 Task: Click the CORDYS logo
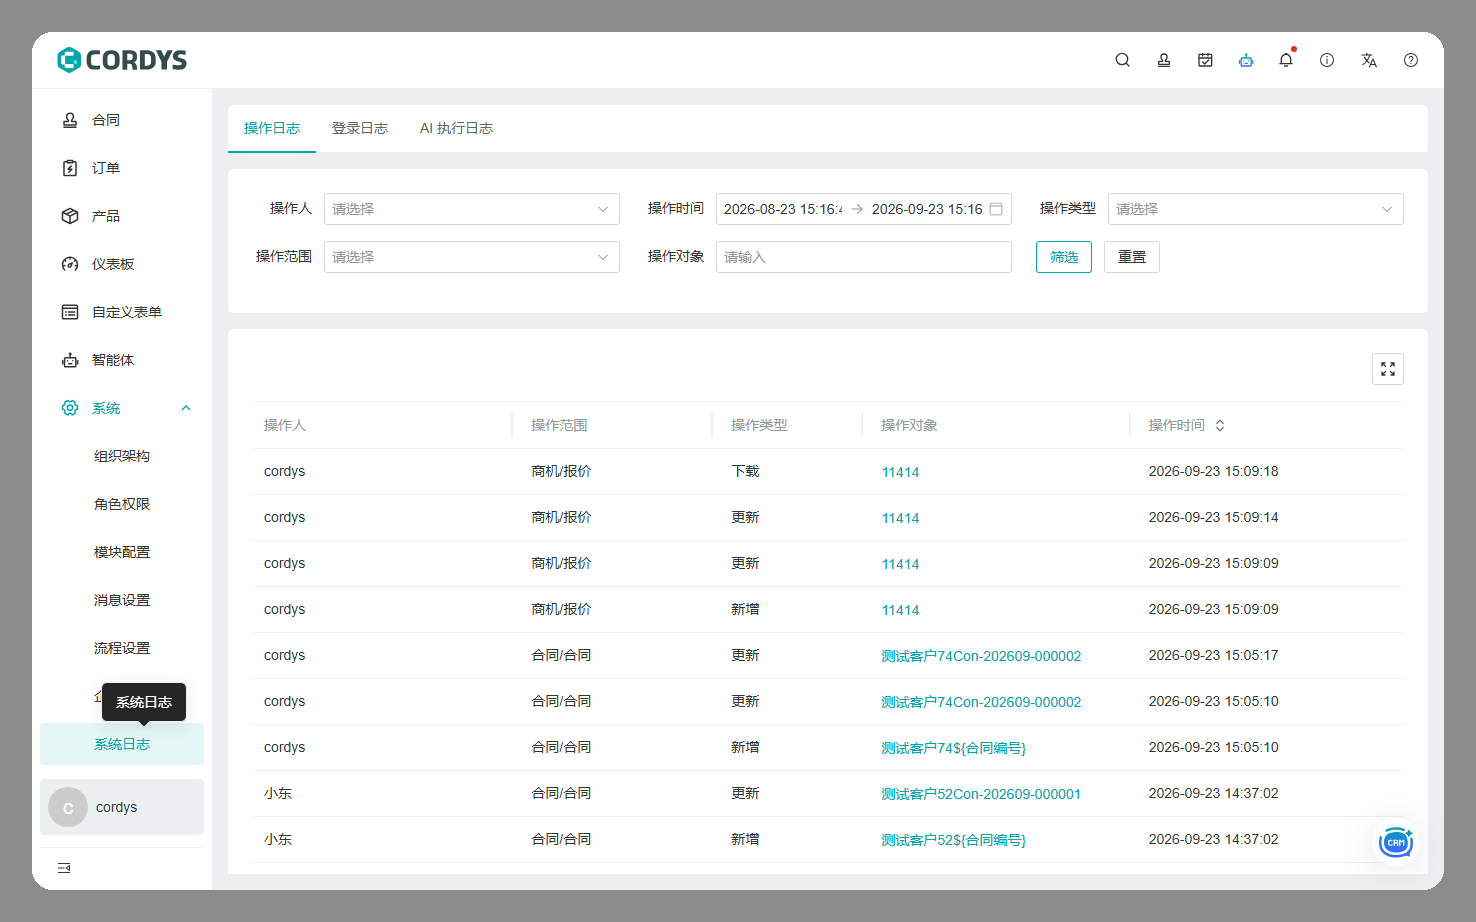[x=122, y=60]
